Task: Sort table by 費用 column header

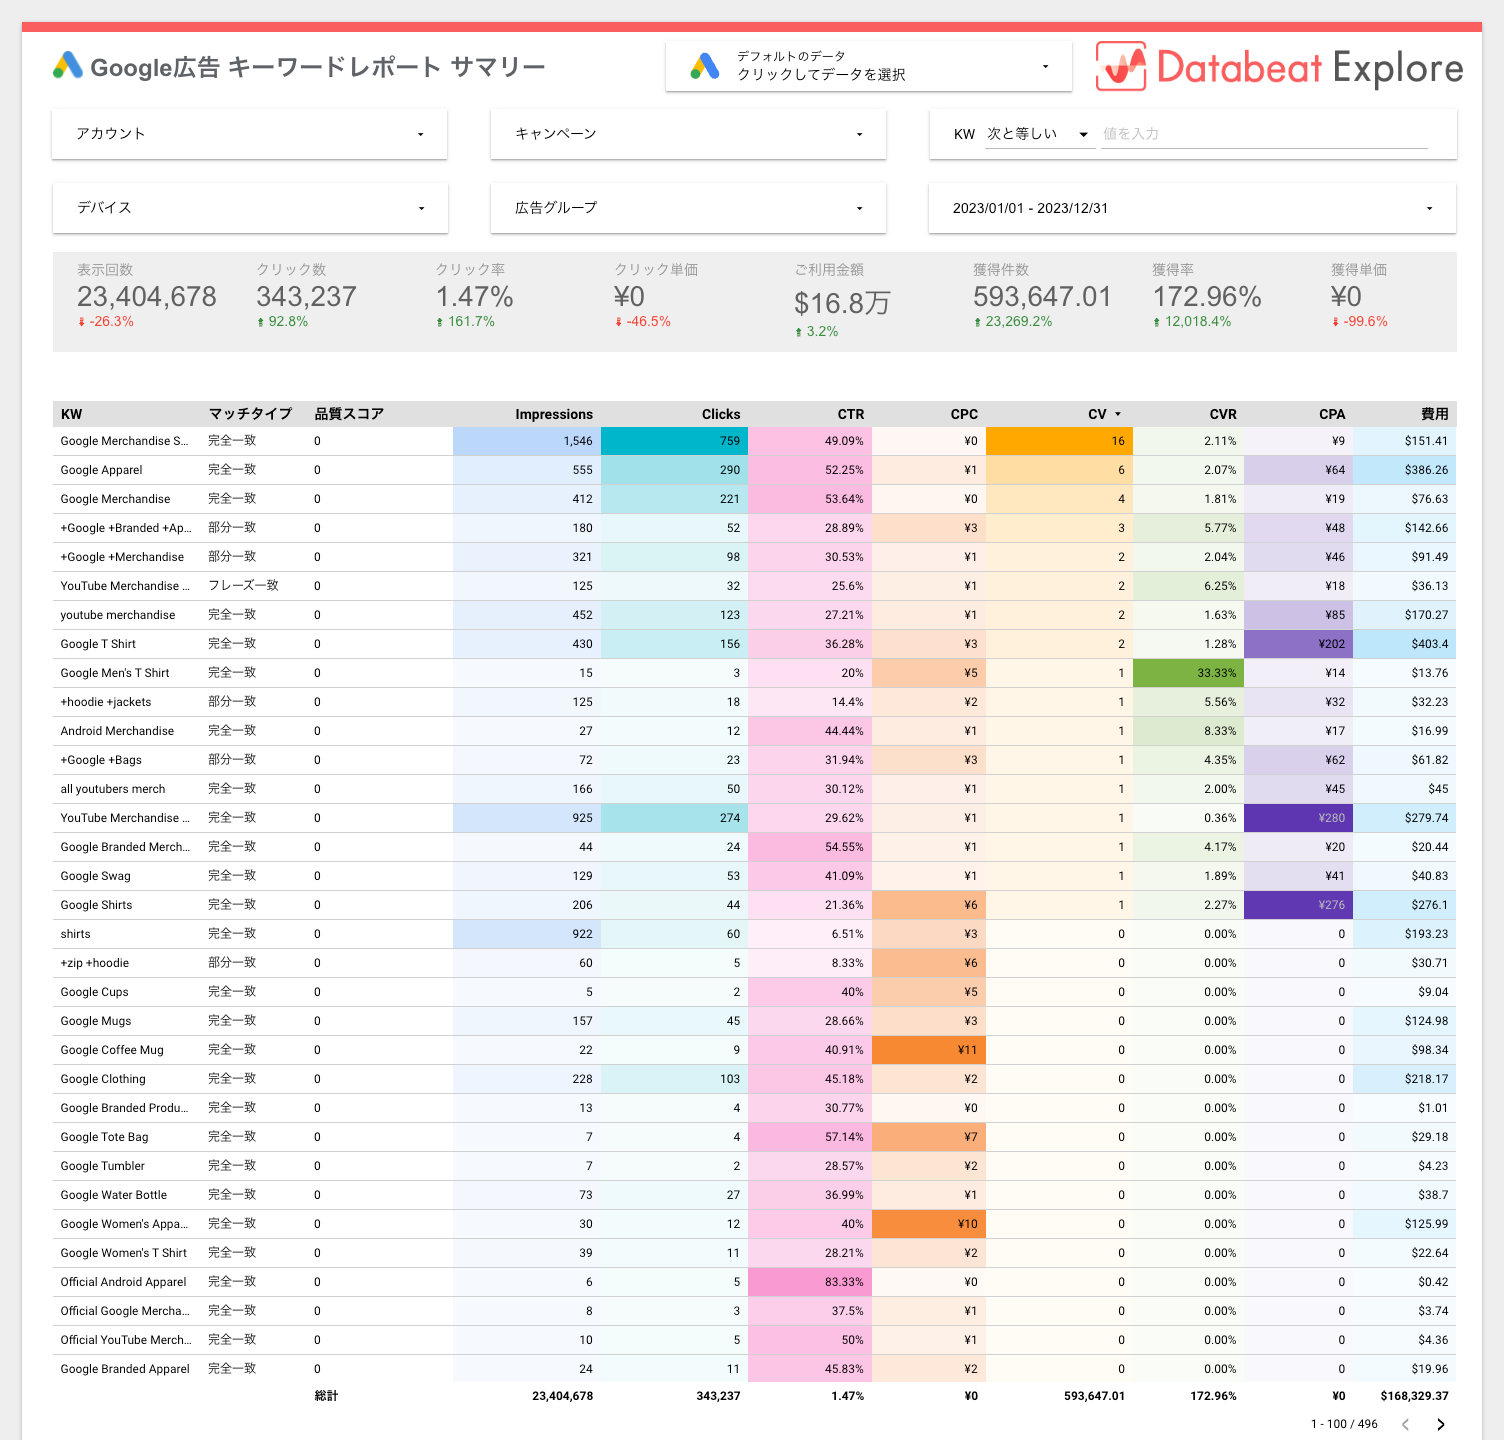Action: [1435, 414]
